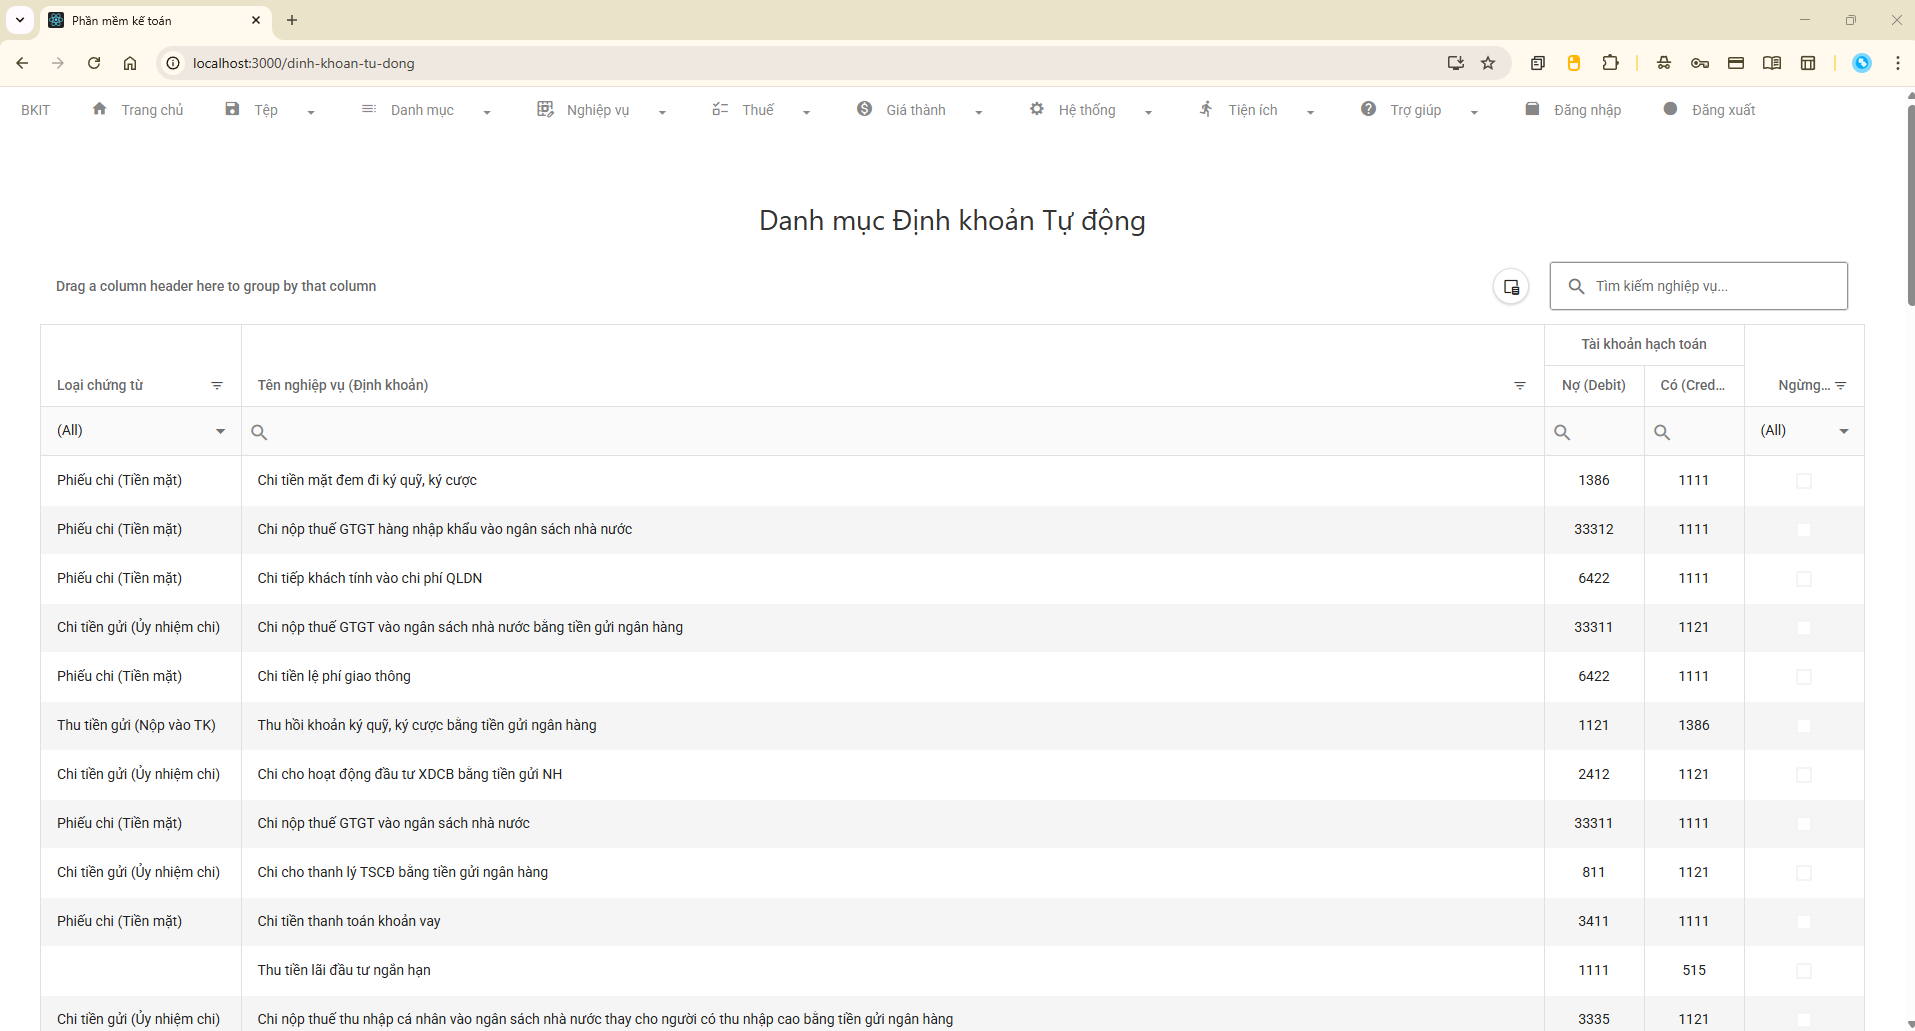1915x1031 pixels.
Task: Click debit value 2412
Action: [1594, 774]
